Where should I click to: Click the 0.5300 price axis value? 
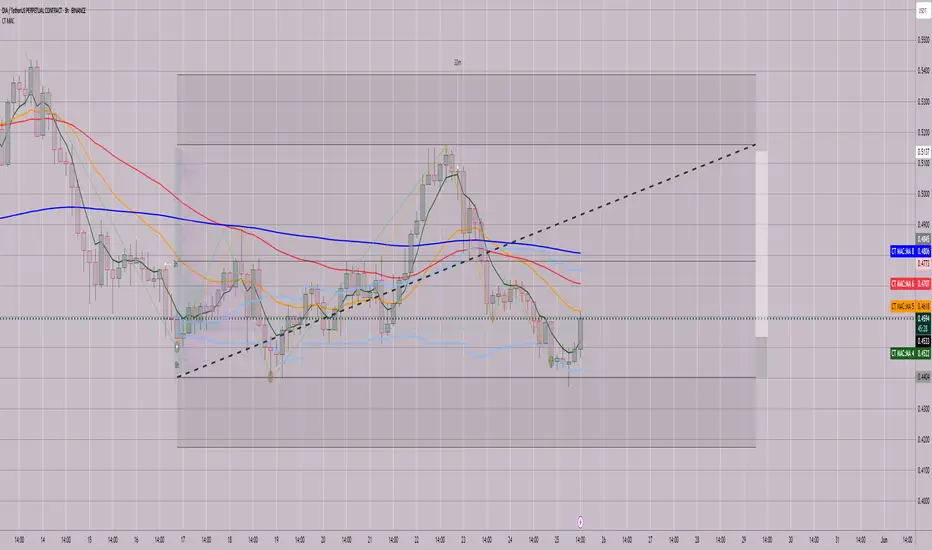point(923,102)
